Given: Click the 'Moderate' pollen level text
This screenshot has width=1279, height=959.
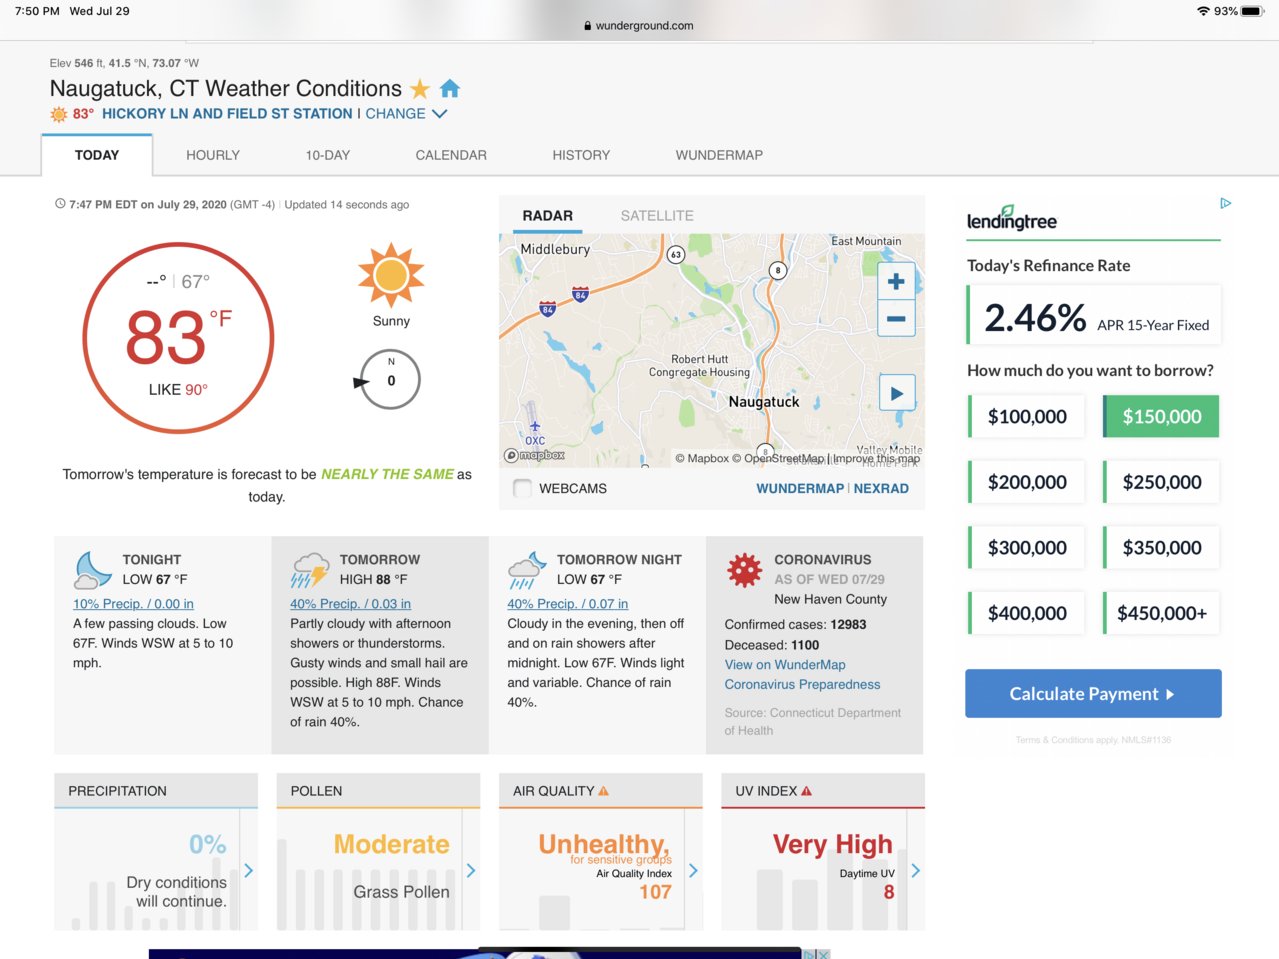Looking at the screenshot, I should (x=392, y=844).
